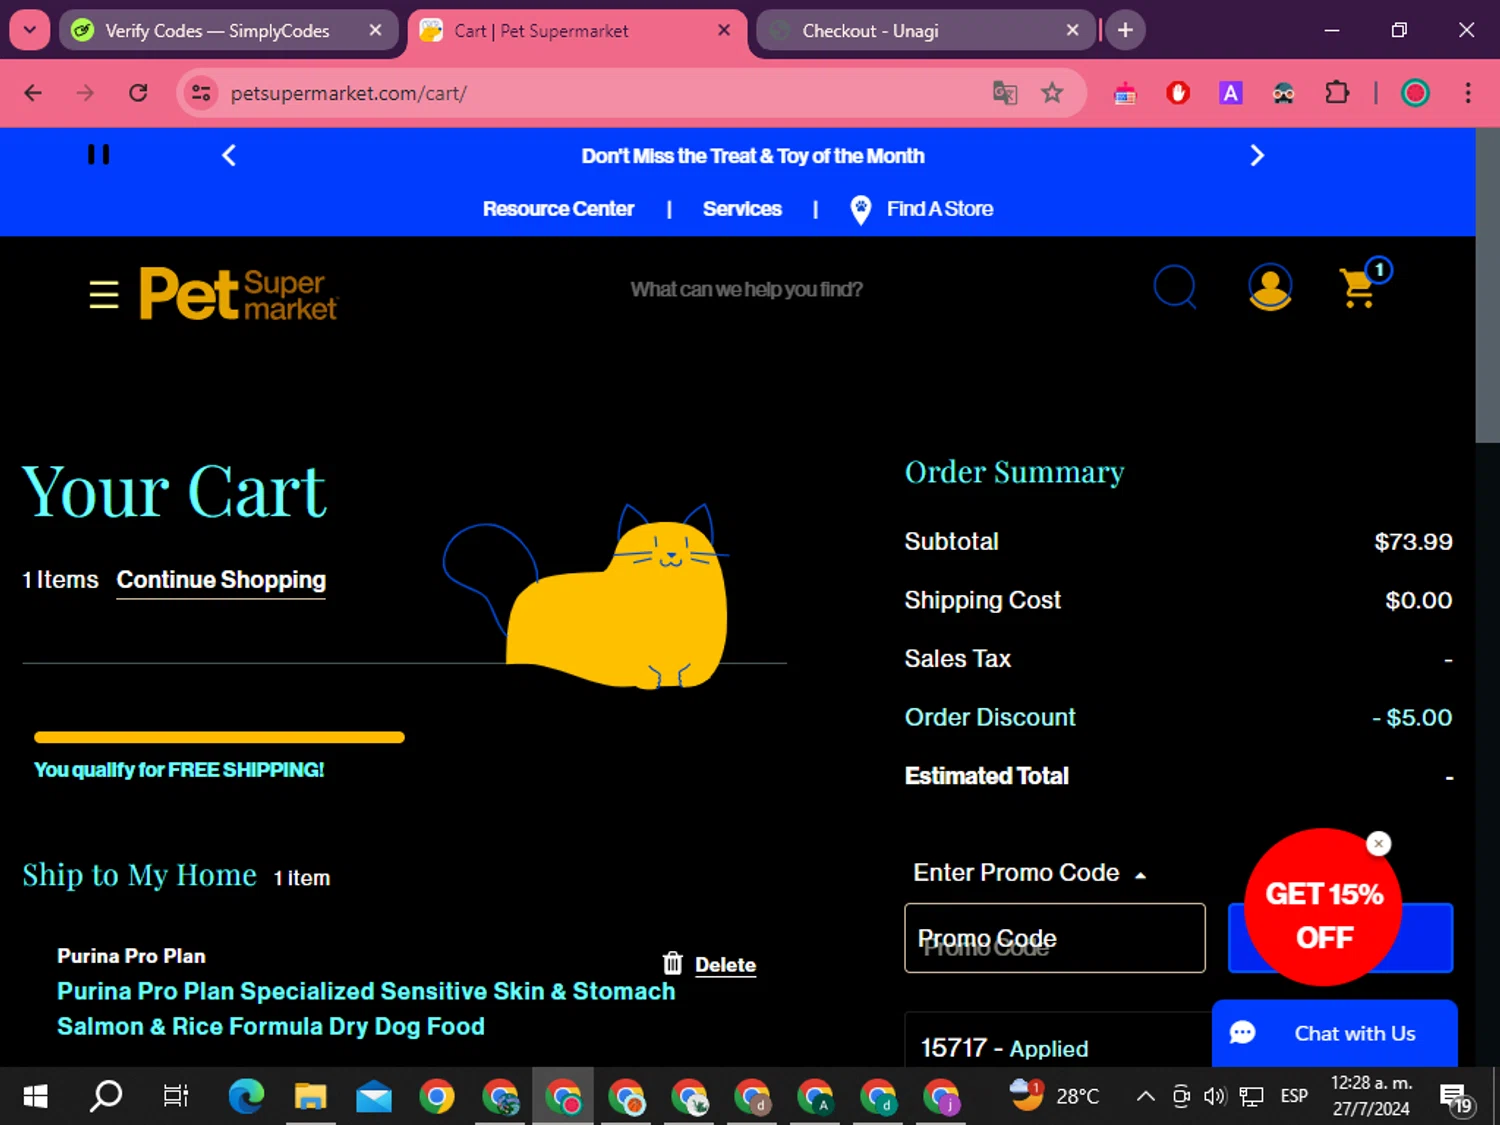This screenshot has height=1125, width=1500.
Task: Translate this page icon
Action: pos(1005,93)
